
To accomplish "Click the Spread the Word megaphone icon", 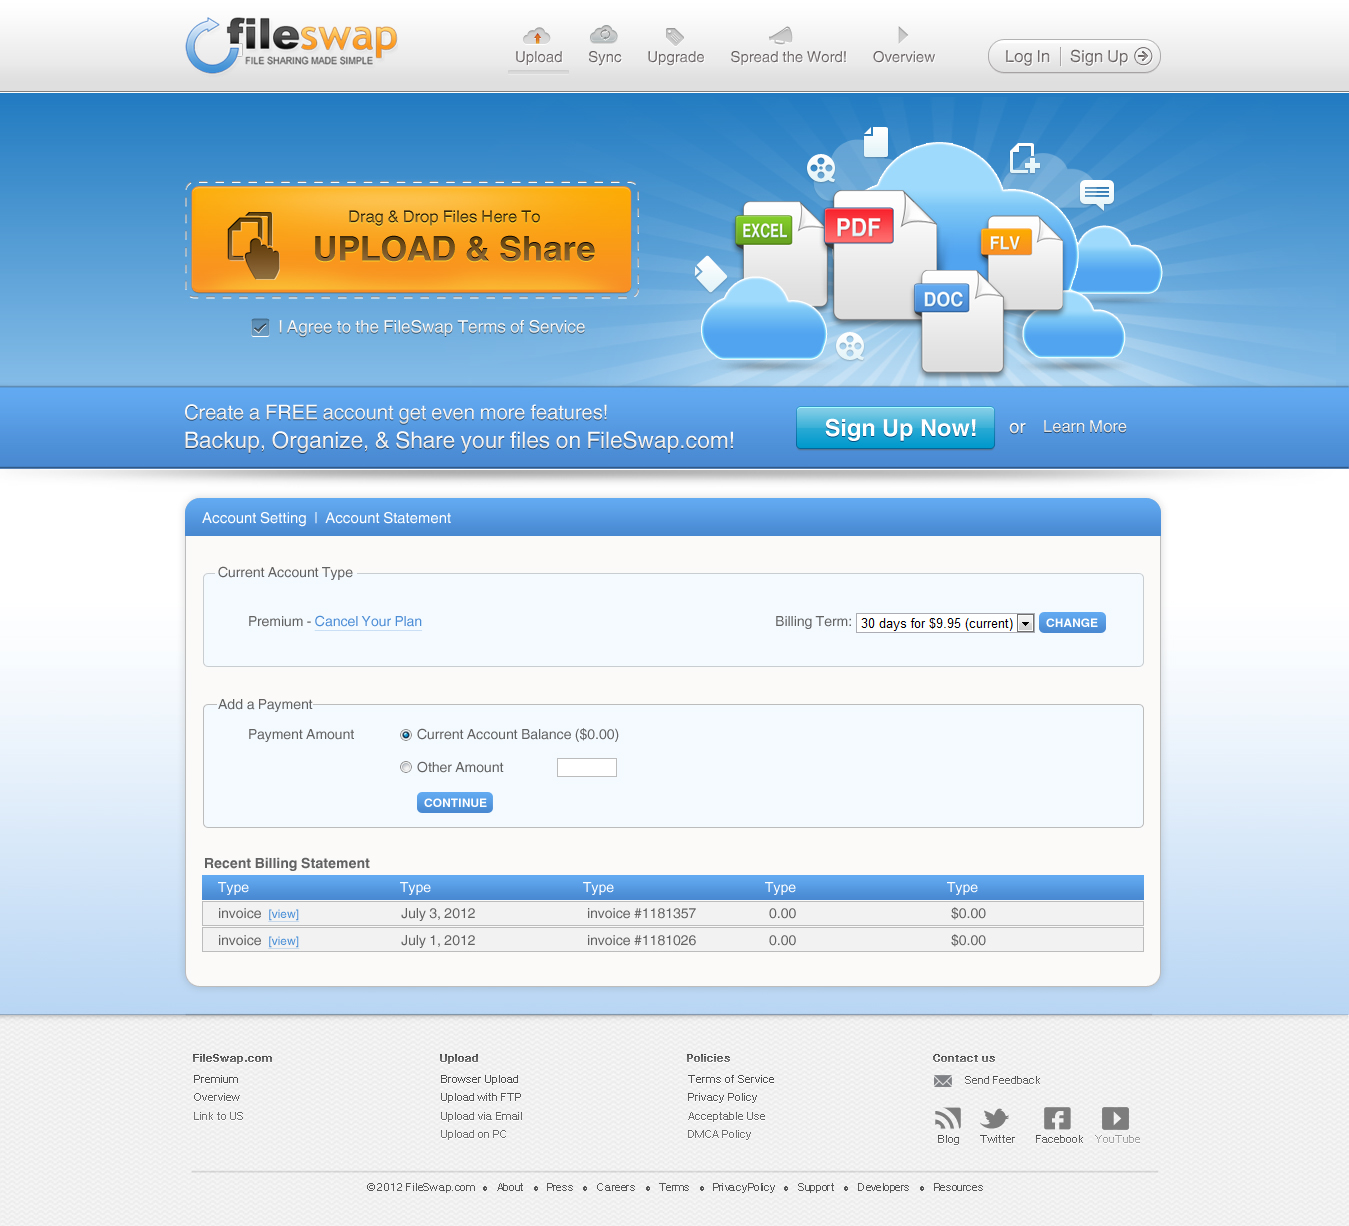I will tap(781, 36).
